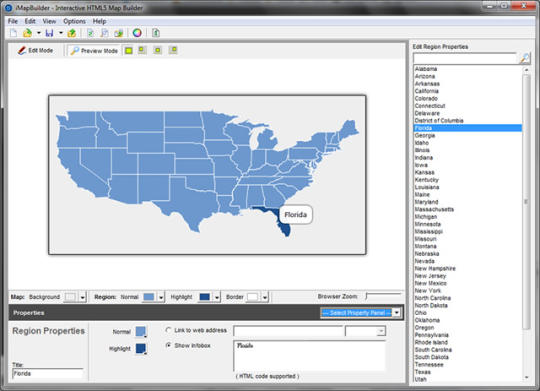Image resolution: width=540 pixels, height=391 pixels.
Task: Expand the Select Property Panel dropdown
Action: click(x=396, y=313)
